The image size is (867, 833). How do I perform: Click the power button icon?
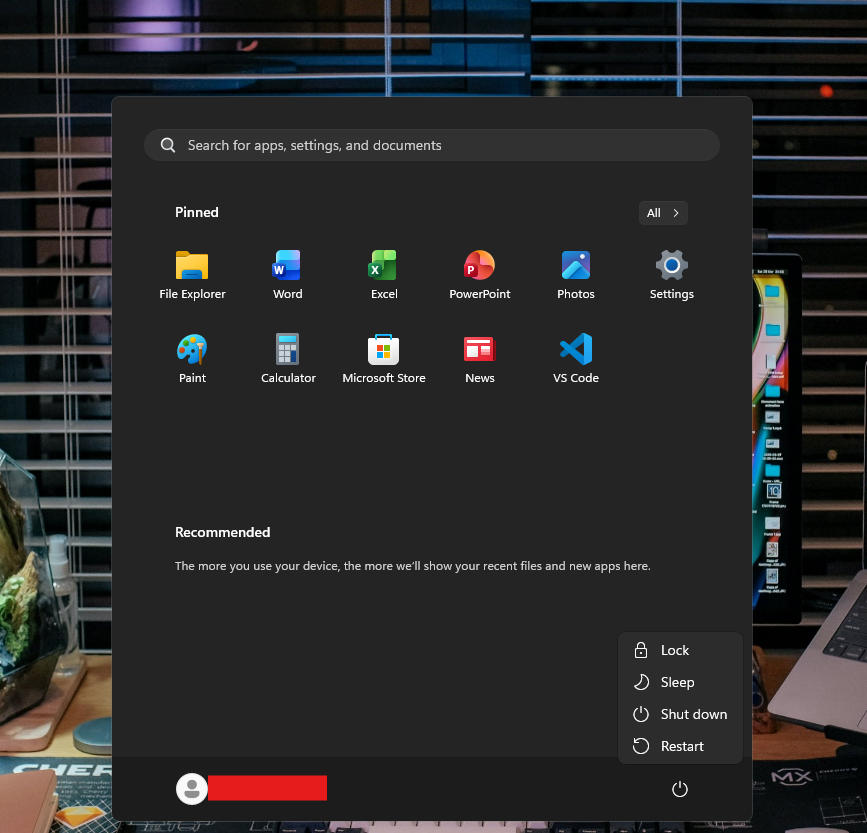coord(680,789)
